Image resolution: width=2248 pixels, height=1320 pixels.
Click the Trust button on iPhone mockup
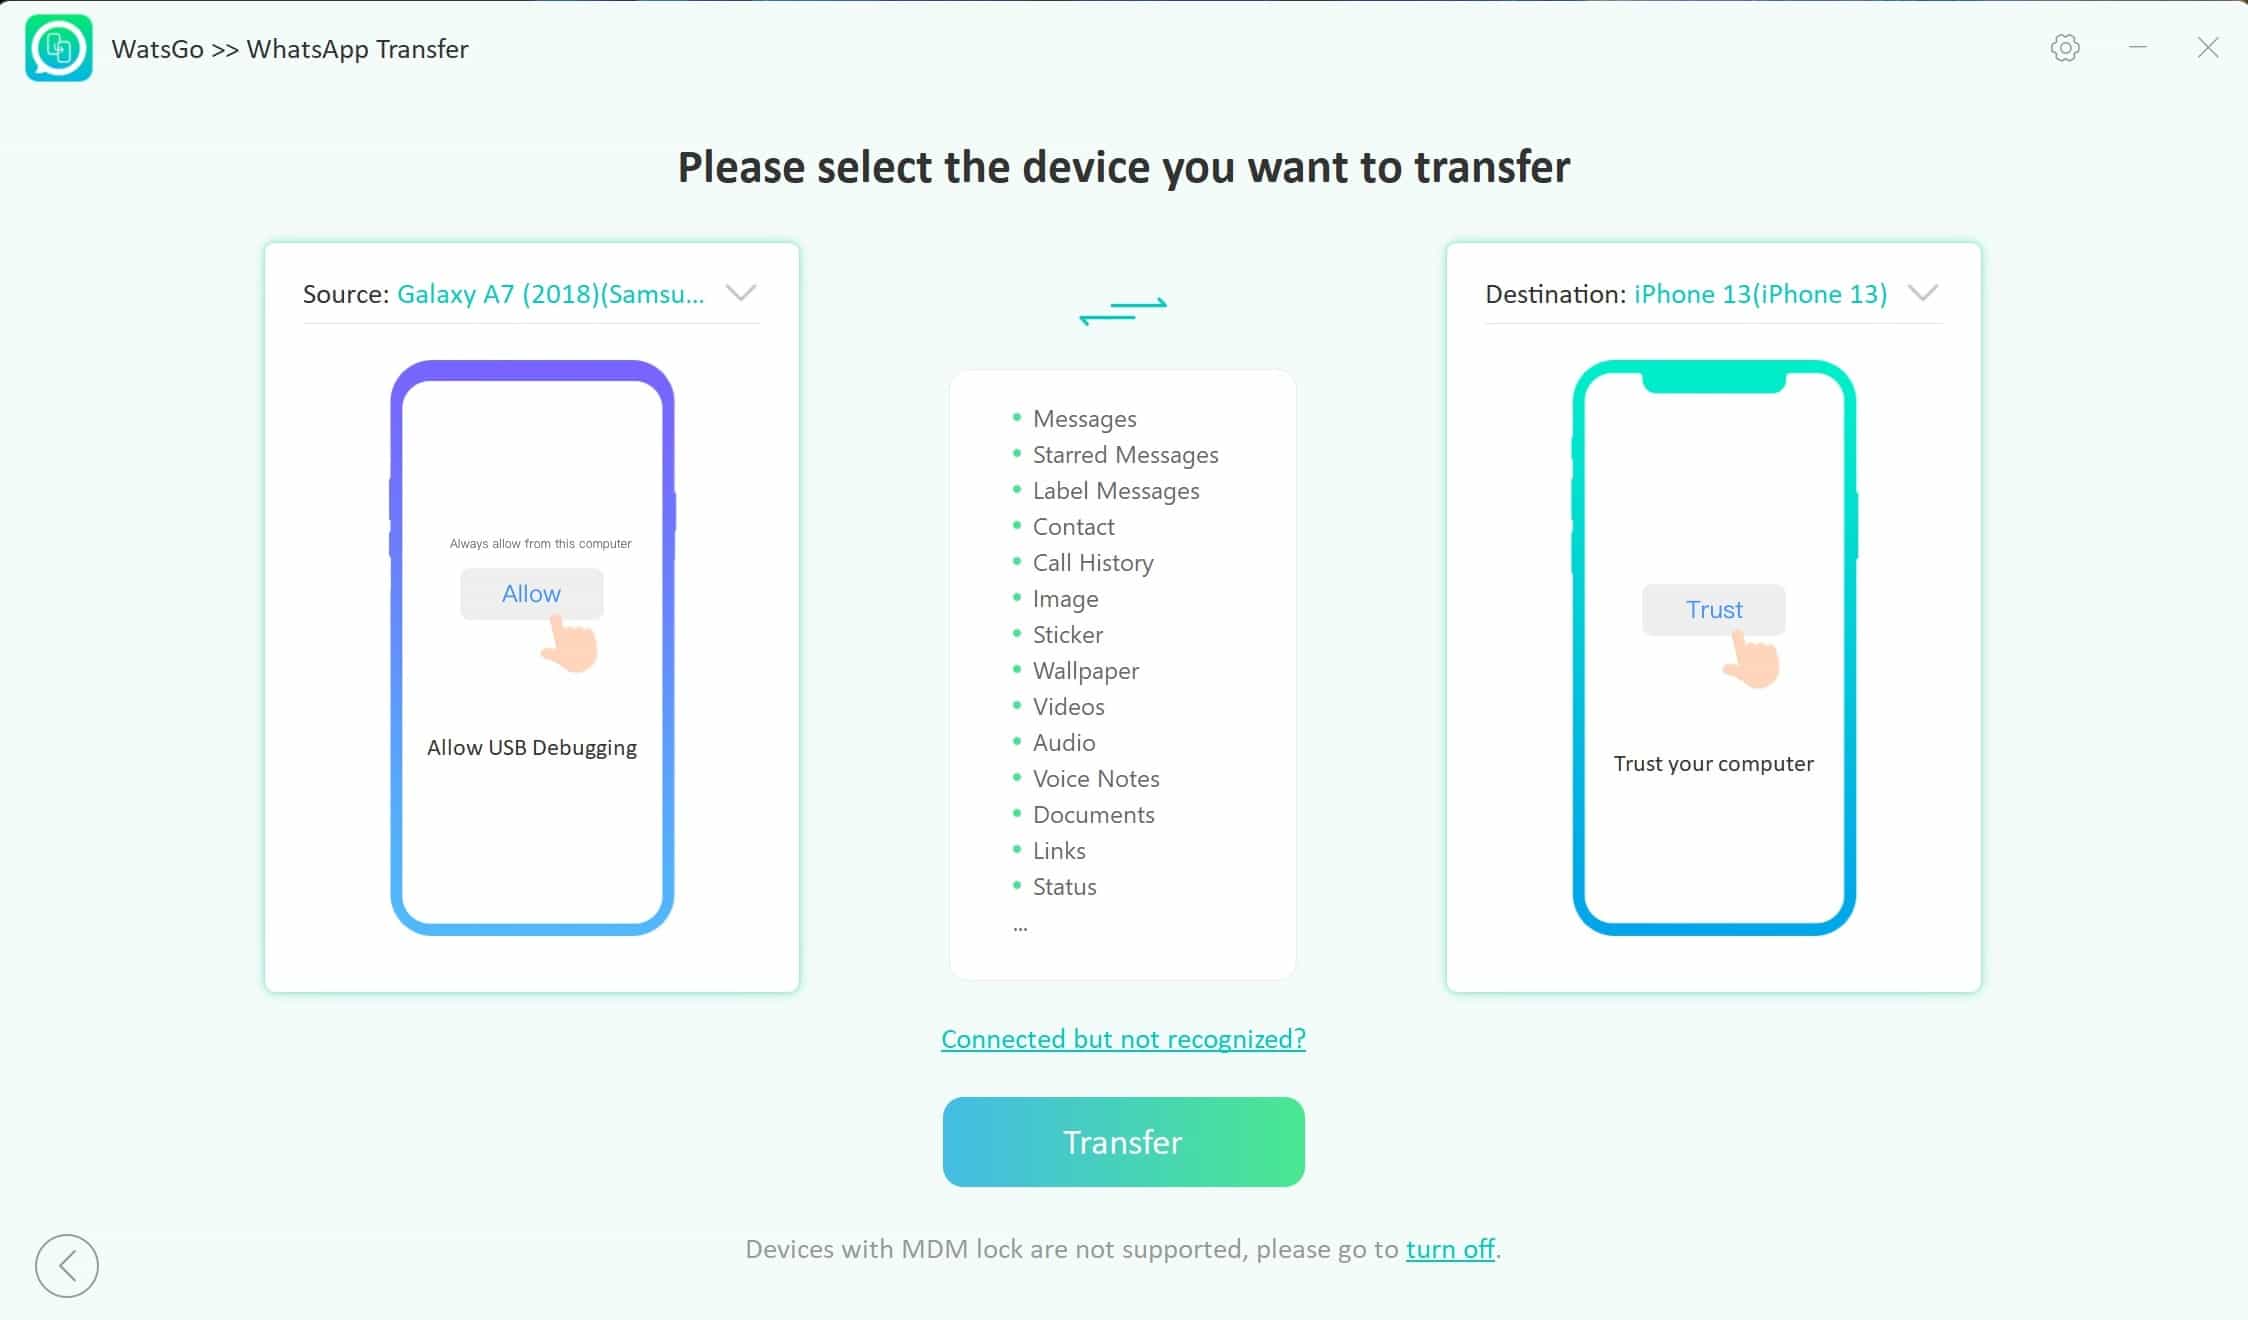(x=1714, y=610)
